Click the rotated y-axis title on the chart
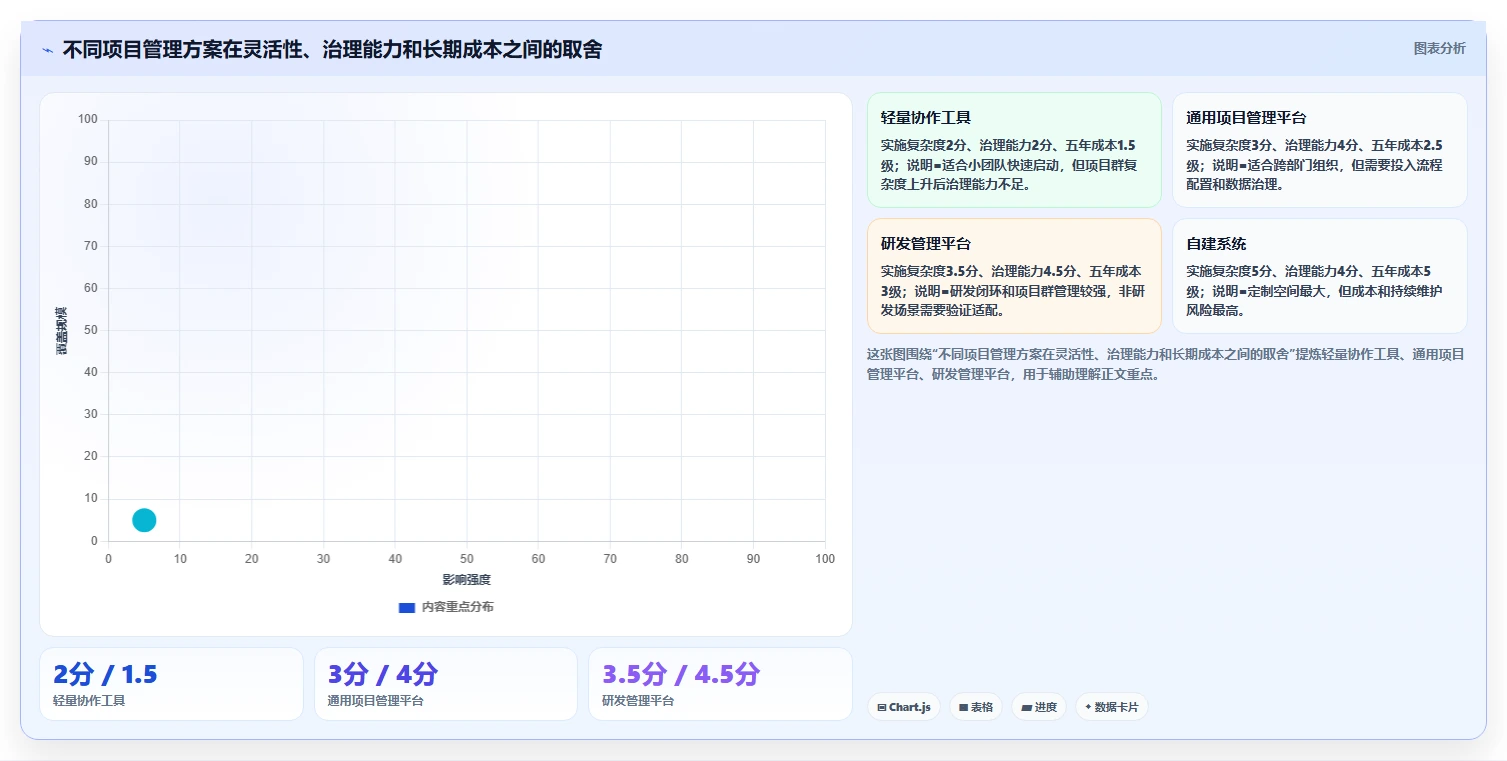Viewport: 1507px width, 761px height. click(x=62, y=330)
